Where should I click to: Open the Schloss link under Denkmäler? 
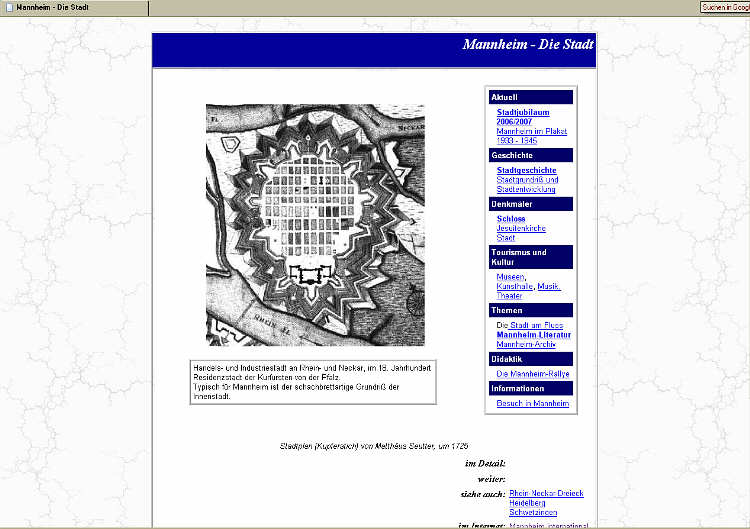click(511, 219)
